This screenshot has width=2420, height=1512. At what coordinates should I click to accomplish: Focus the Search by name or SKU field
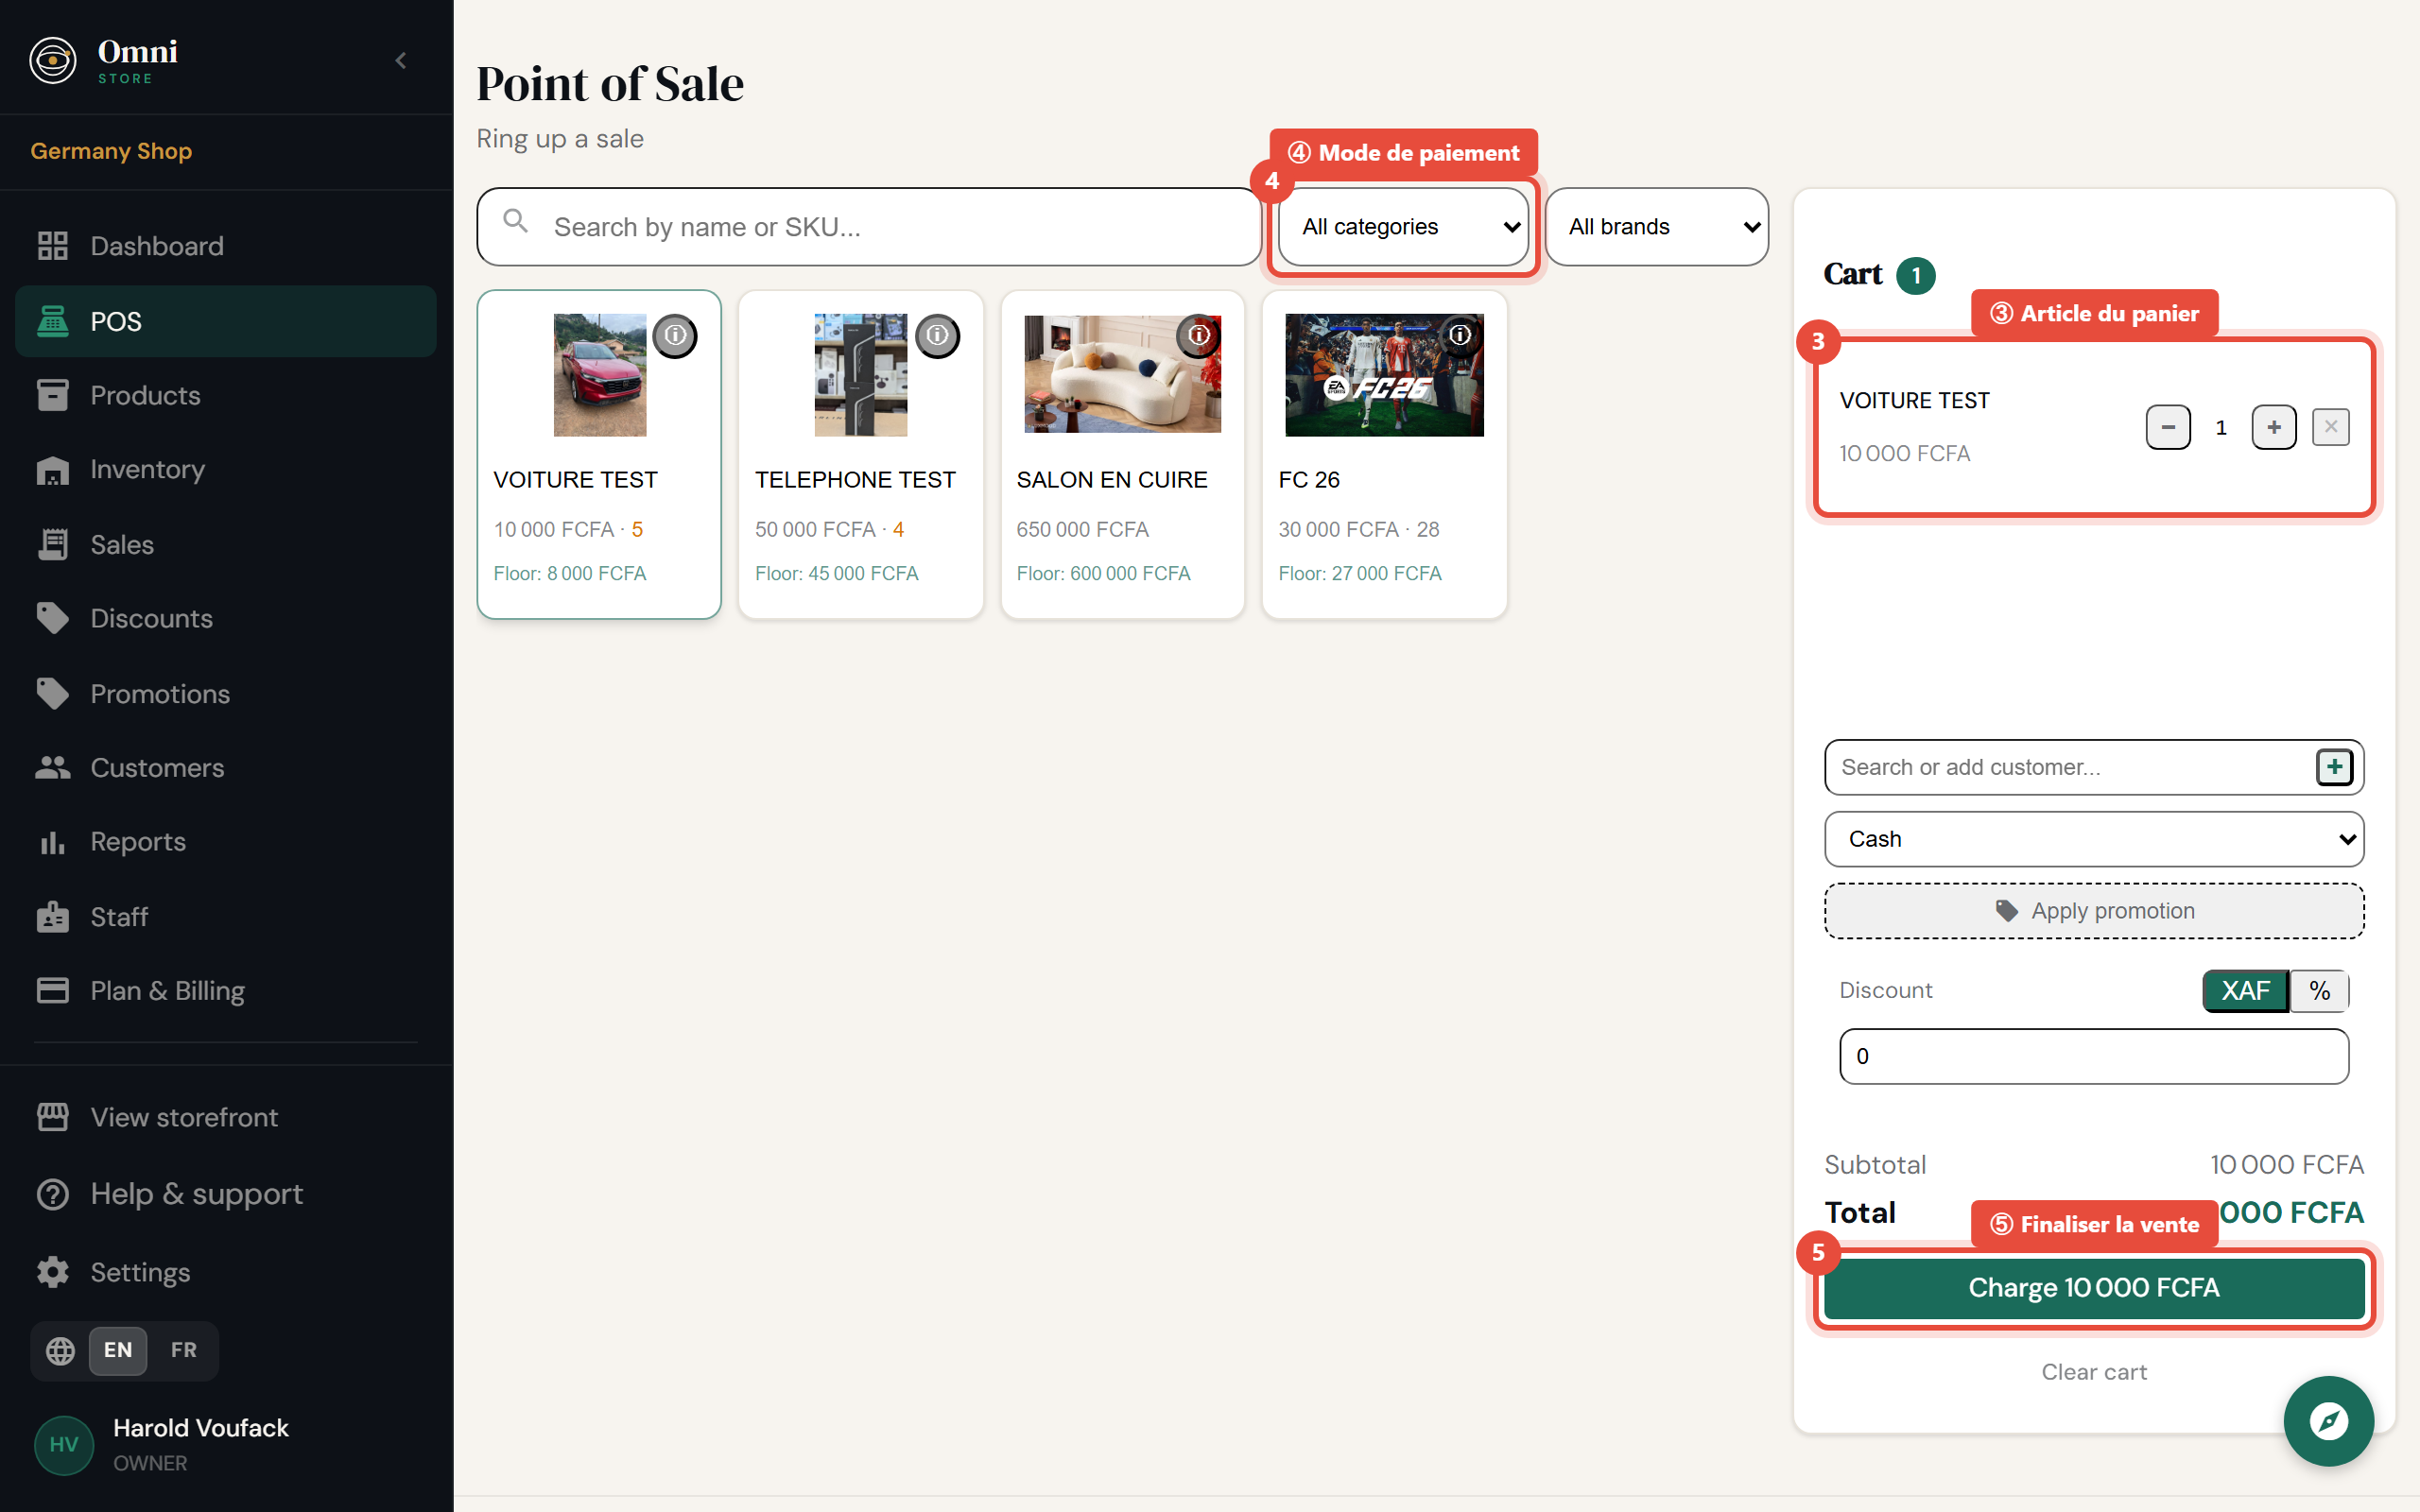pyautogui.click(x=868, y=227)
